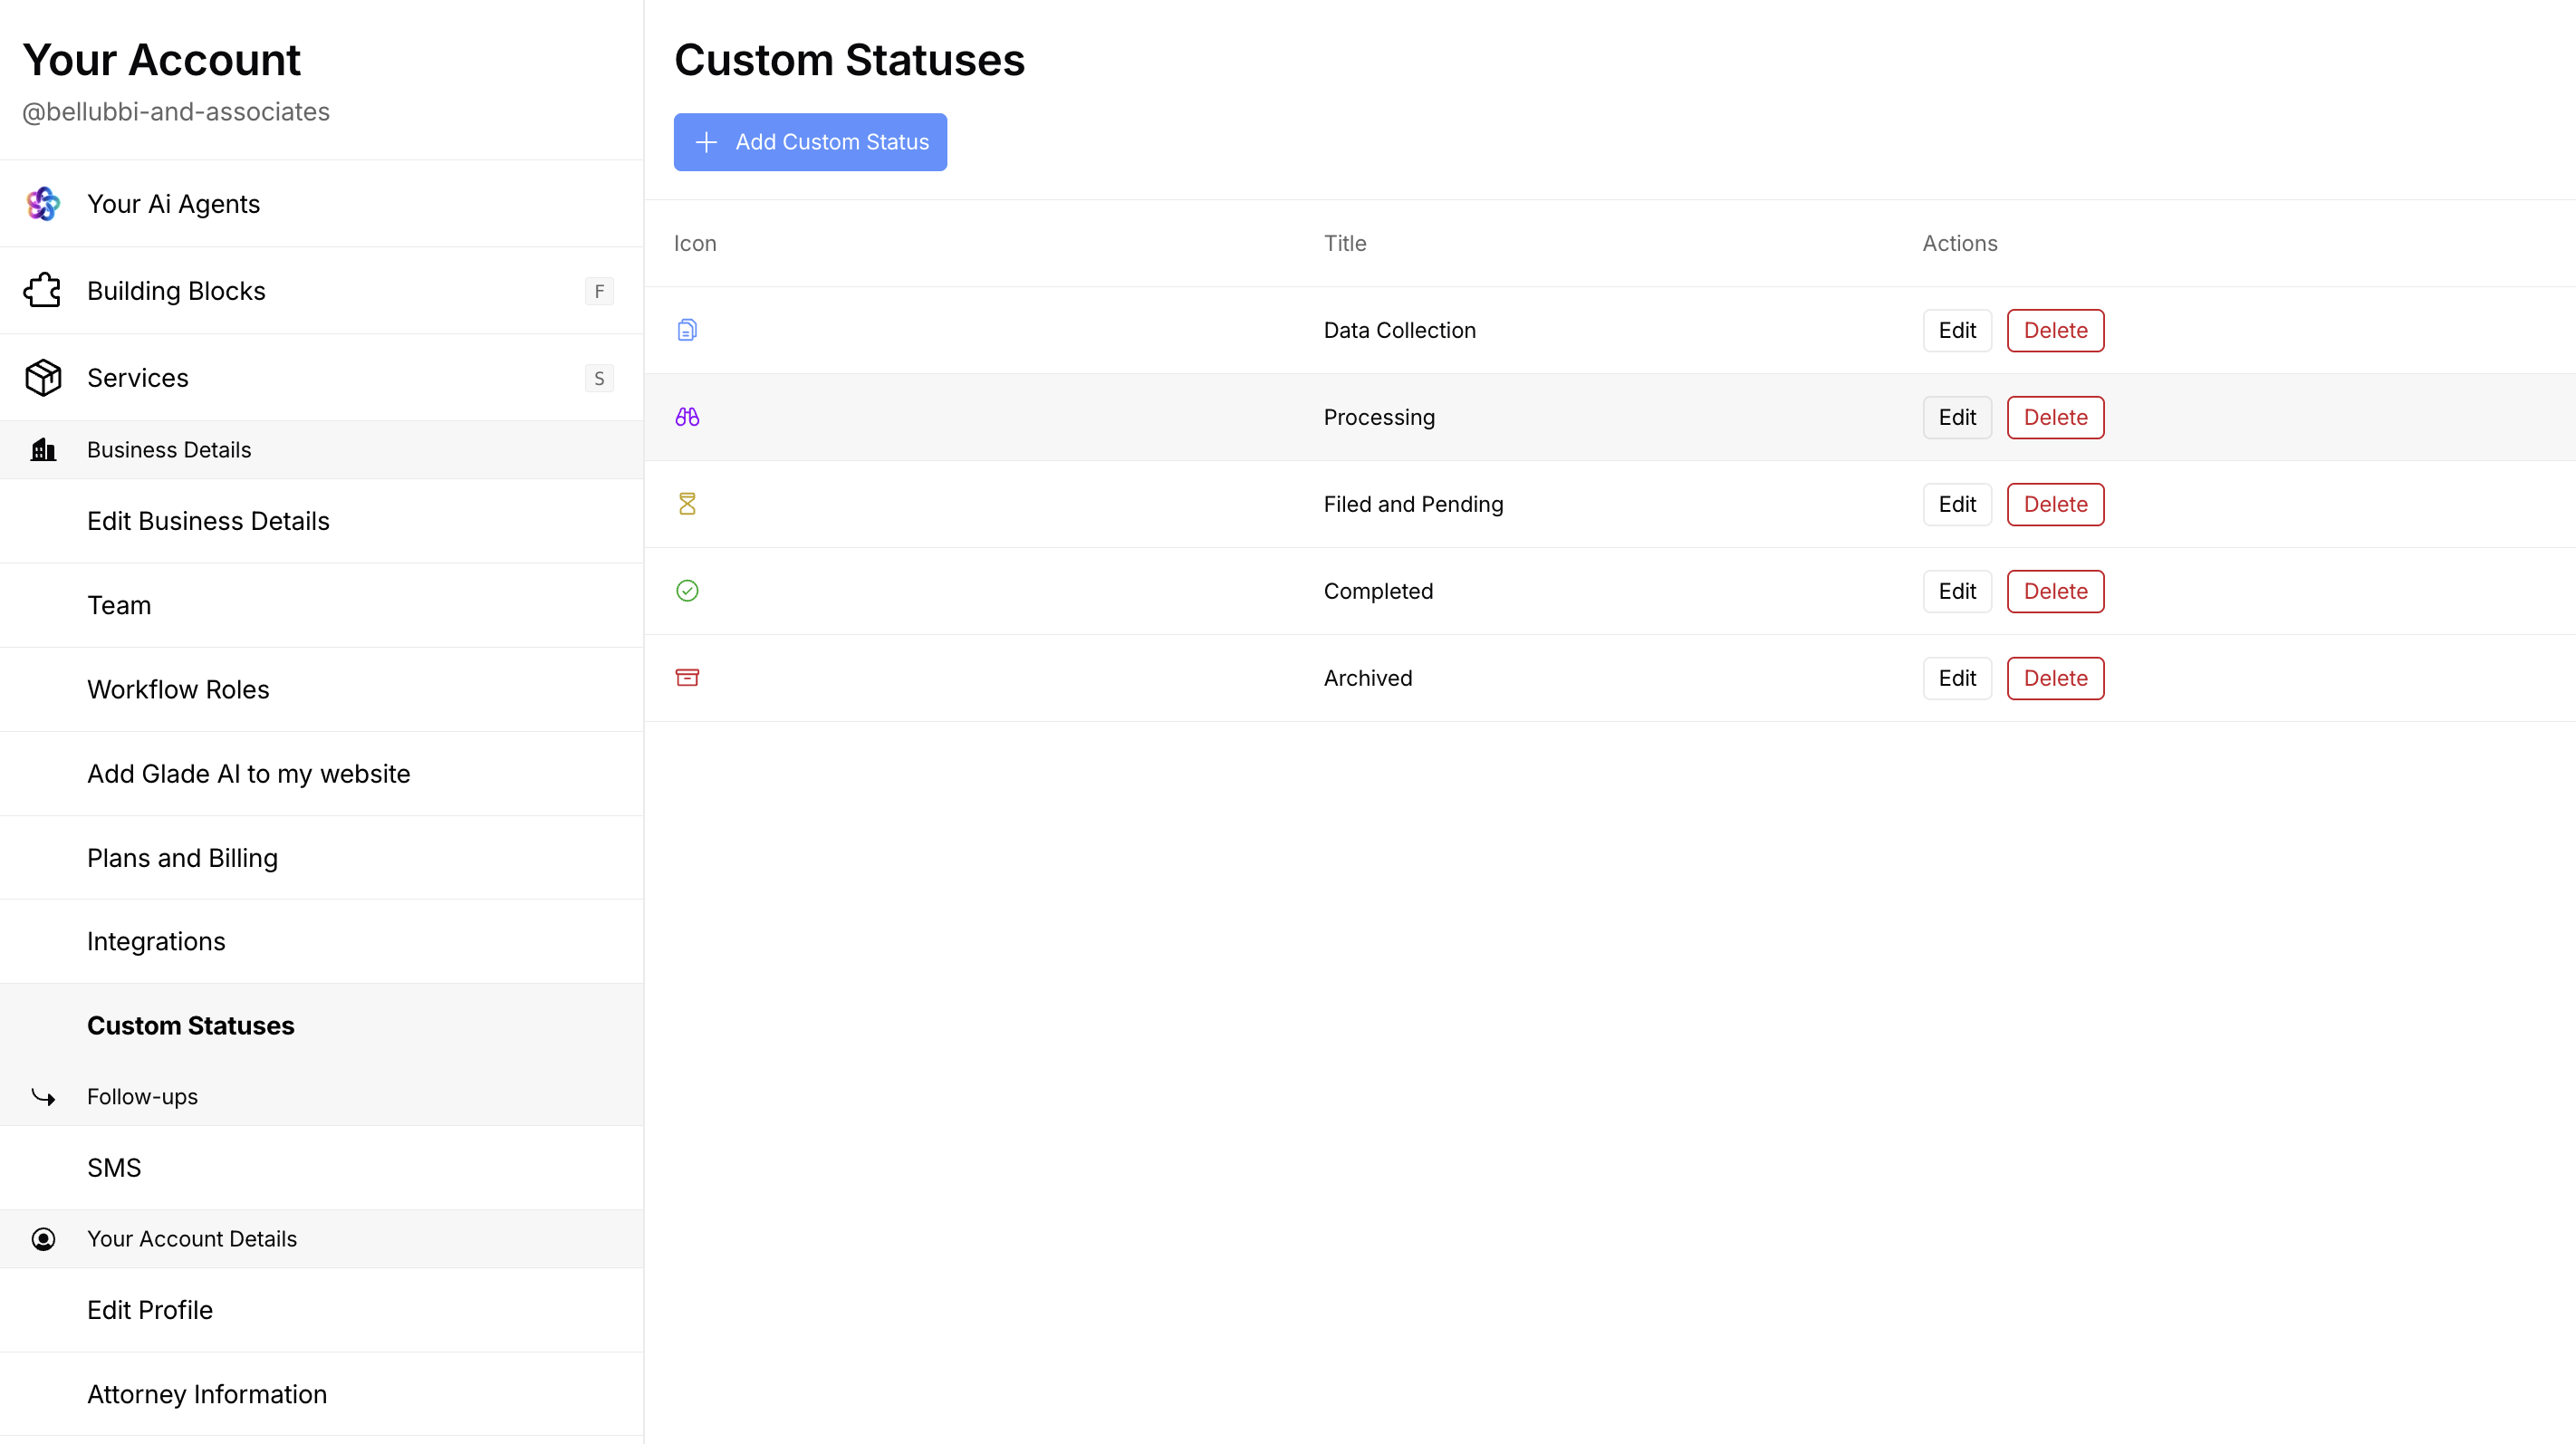Select Workflow Roles in the sidebar
Screen dimensions: 2576x1444
tap(178, 688)
